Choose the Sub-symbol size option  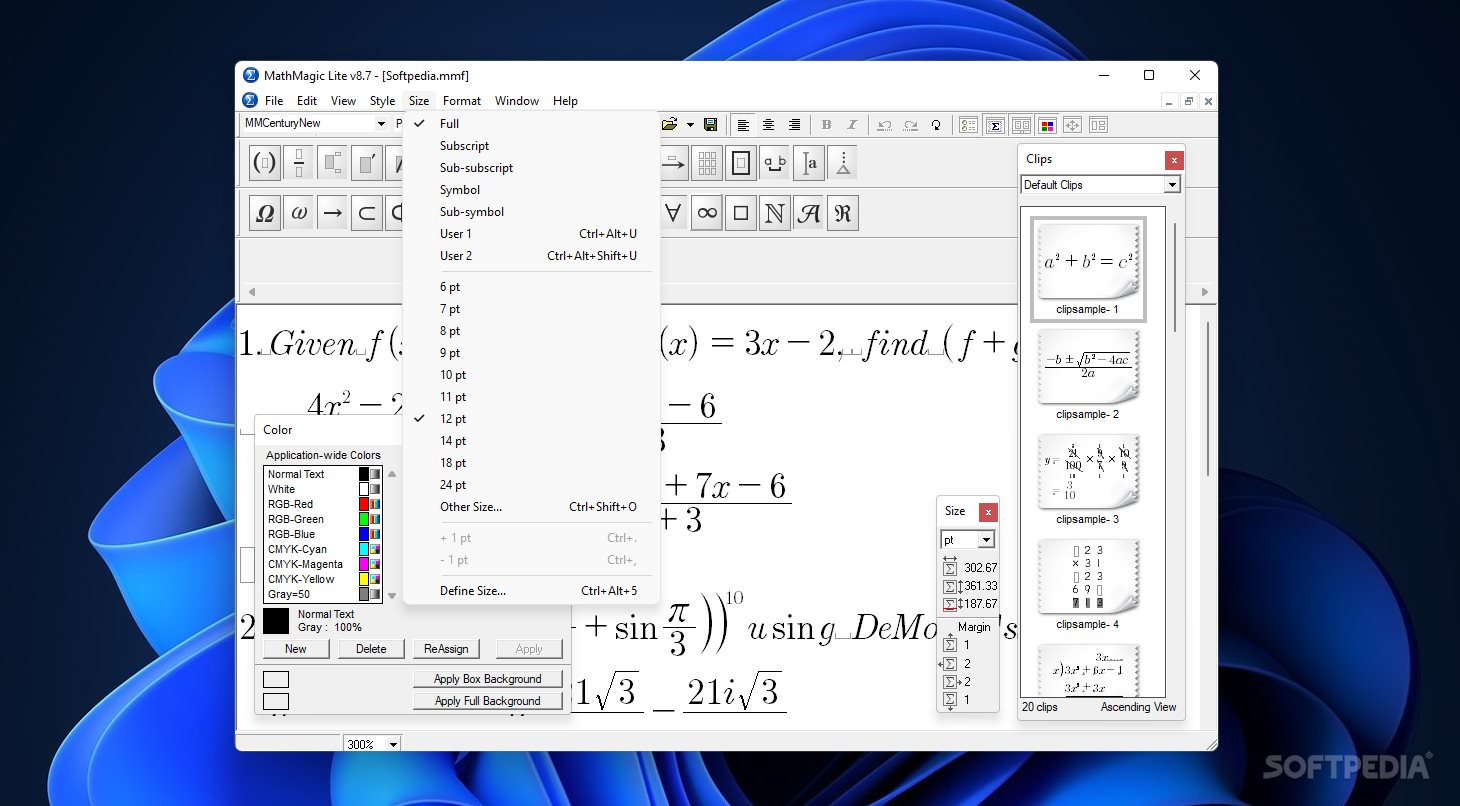(x=531, y=212)
